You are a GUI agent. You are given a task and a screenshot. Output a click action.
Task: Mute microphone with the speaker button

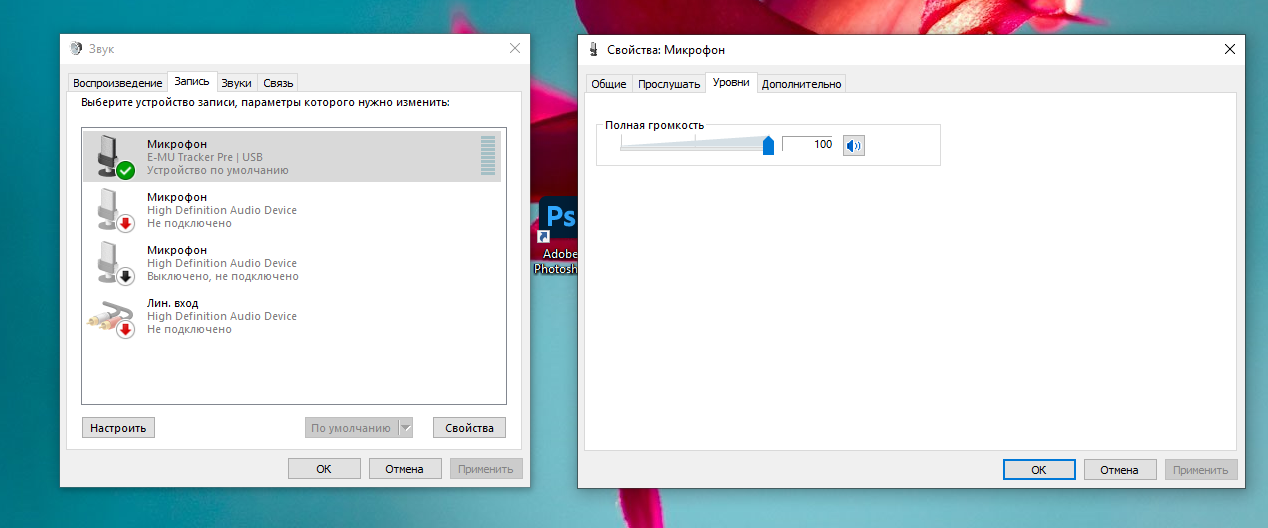853,146
